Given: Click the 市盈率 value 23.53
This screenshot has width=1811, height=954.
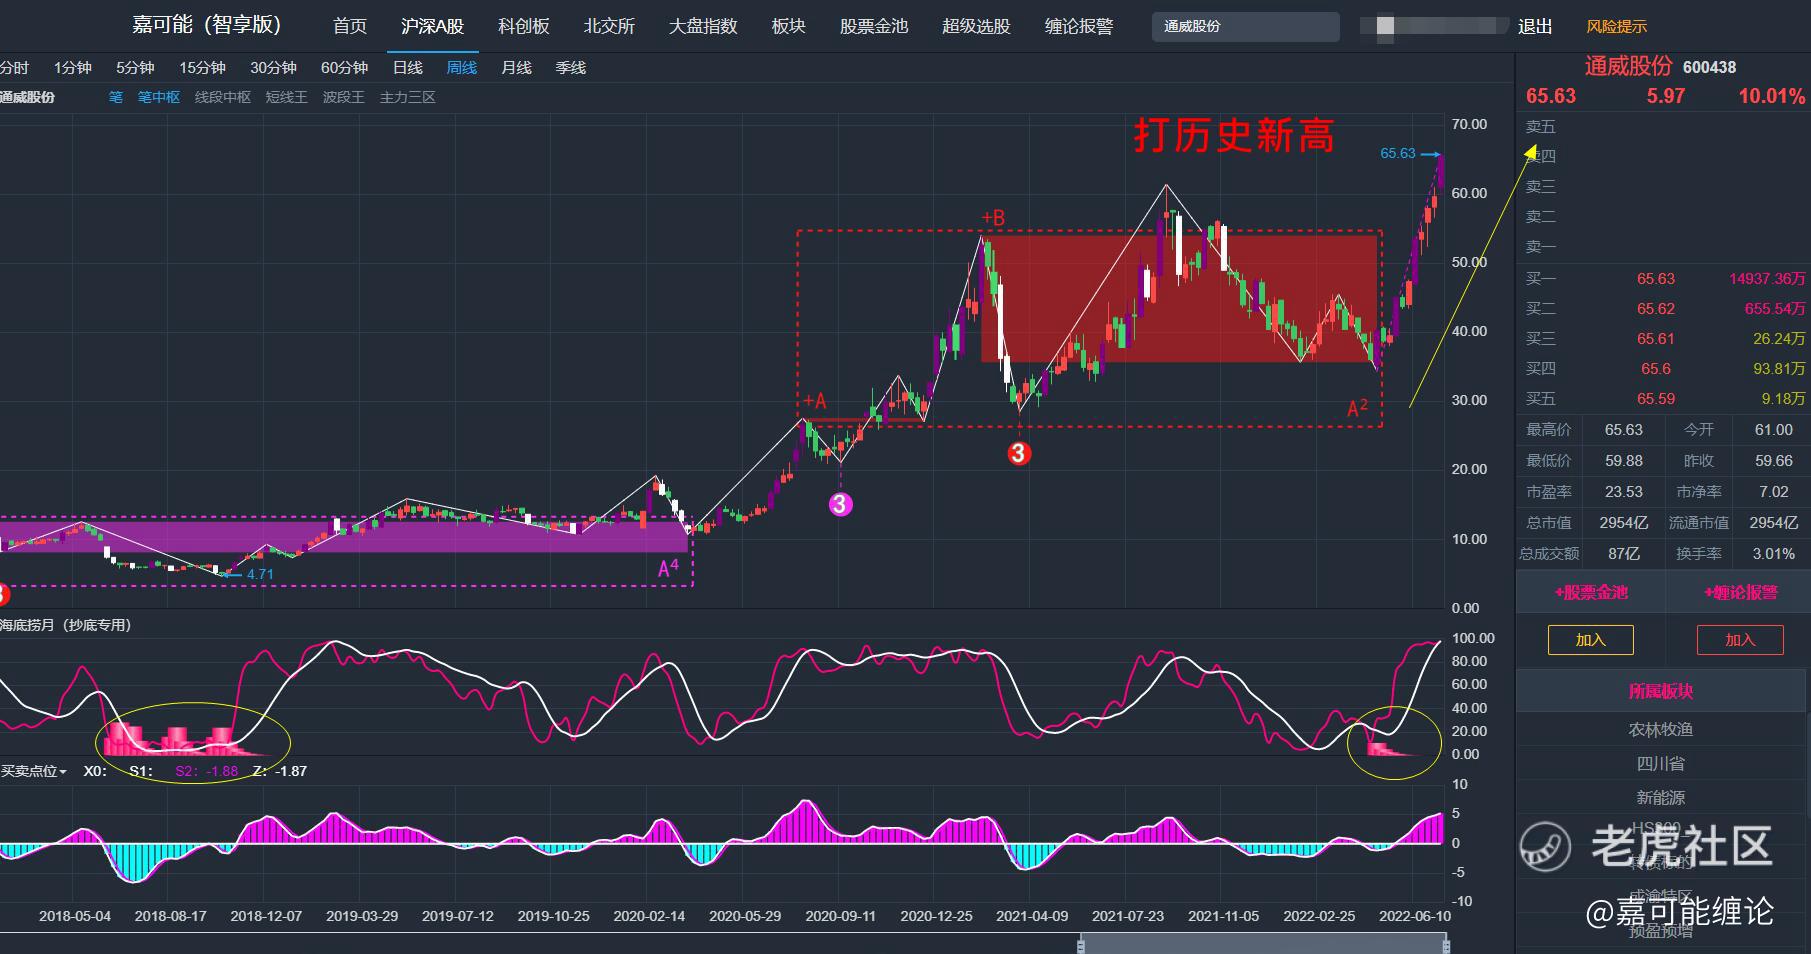Looking at the screenshot, I should (x=1624, y=492).
